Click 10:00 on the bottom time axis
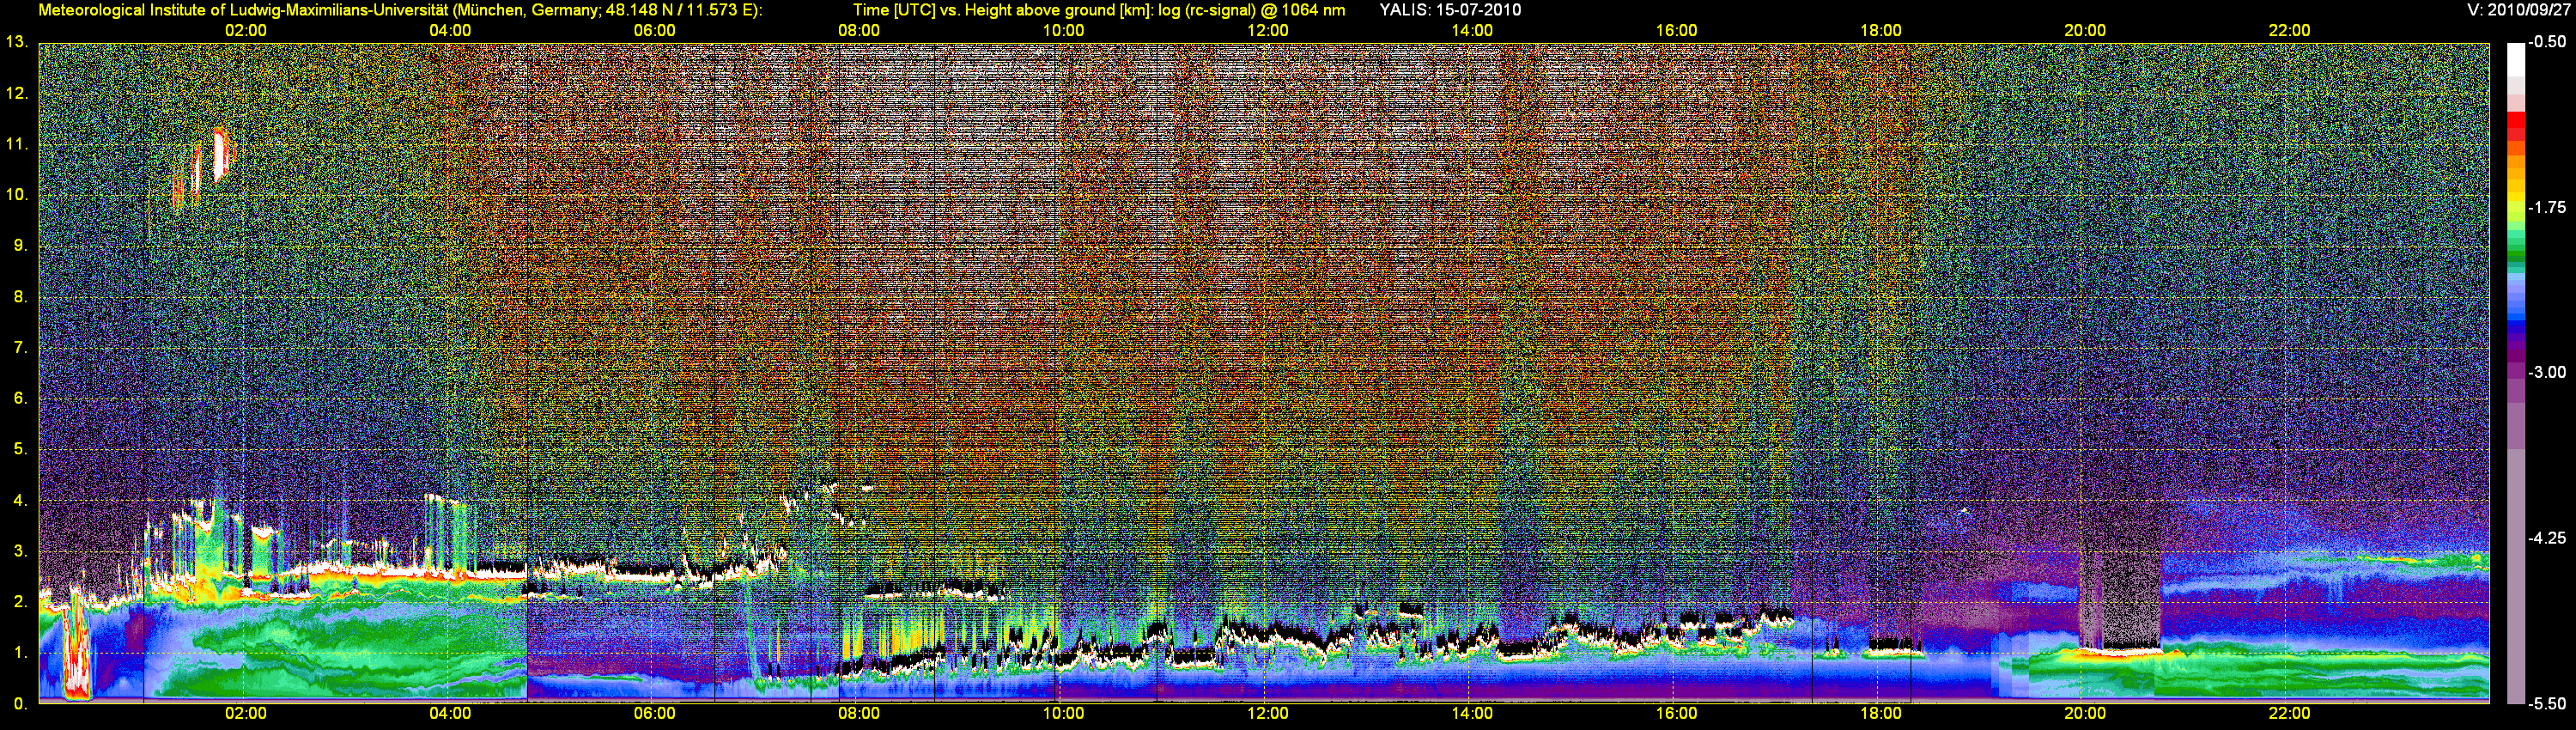This screenshot has width=2576, height=730. (1063, 713)
